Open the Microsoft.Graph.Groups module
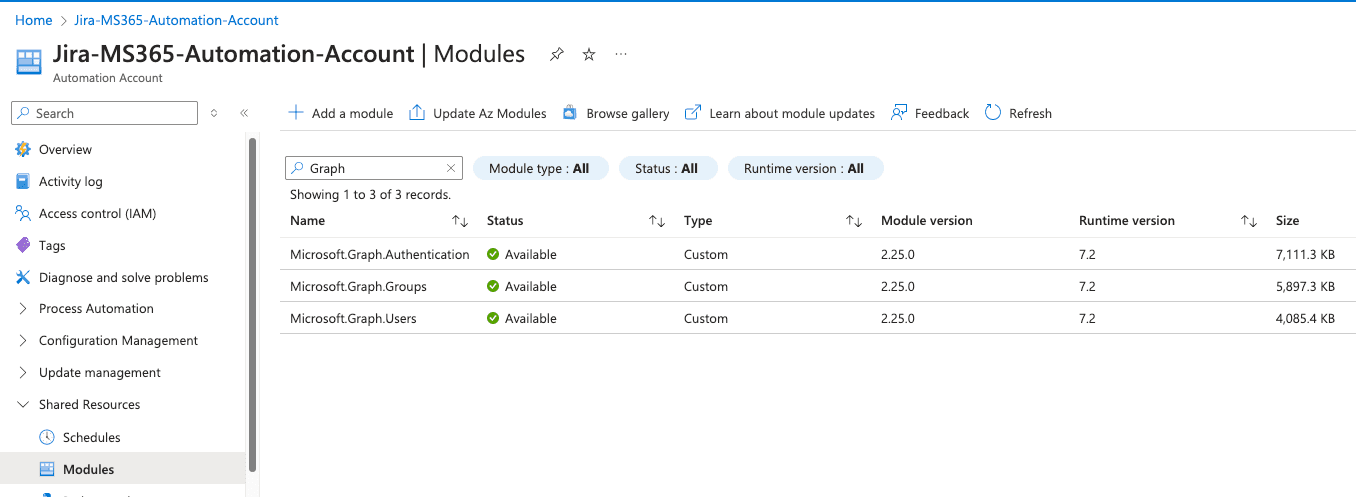This screenshot has height=497, width=1356. tap(358, 286)
